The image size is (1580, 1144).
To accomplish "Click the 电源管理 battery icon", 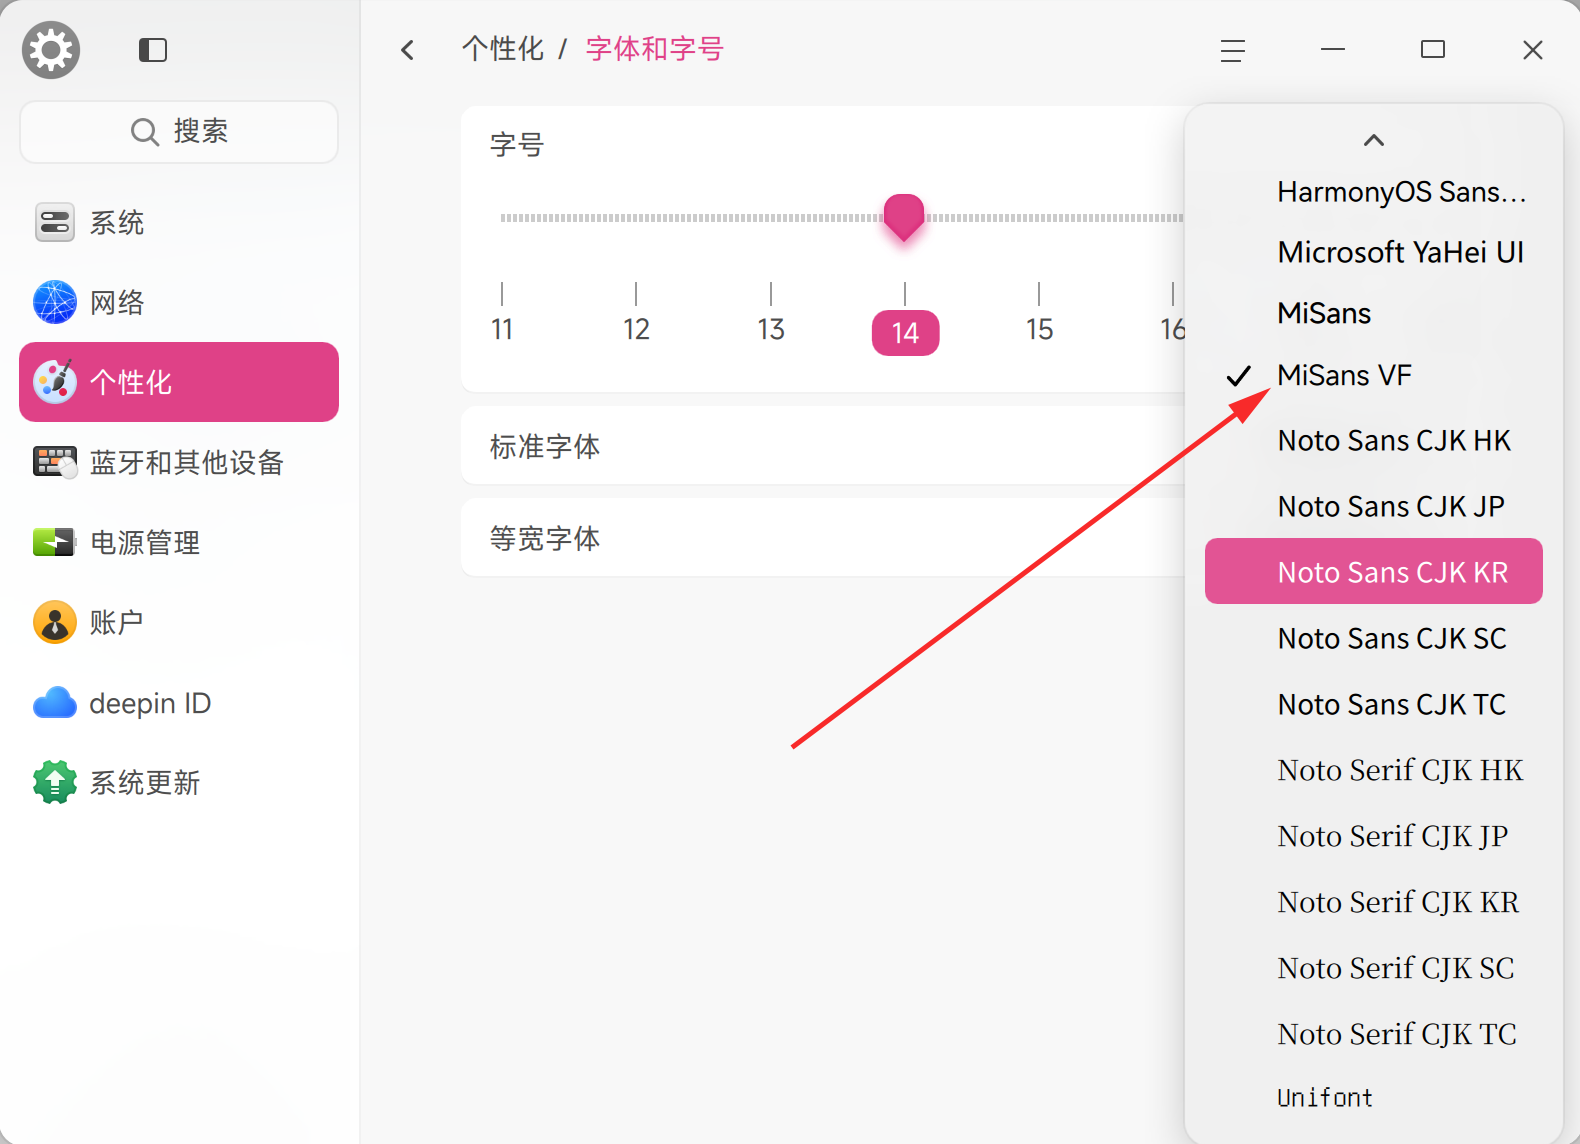I will 54,542.
